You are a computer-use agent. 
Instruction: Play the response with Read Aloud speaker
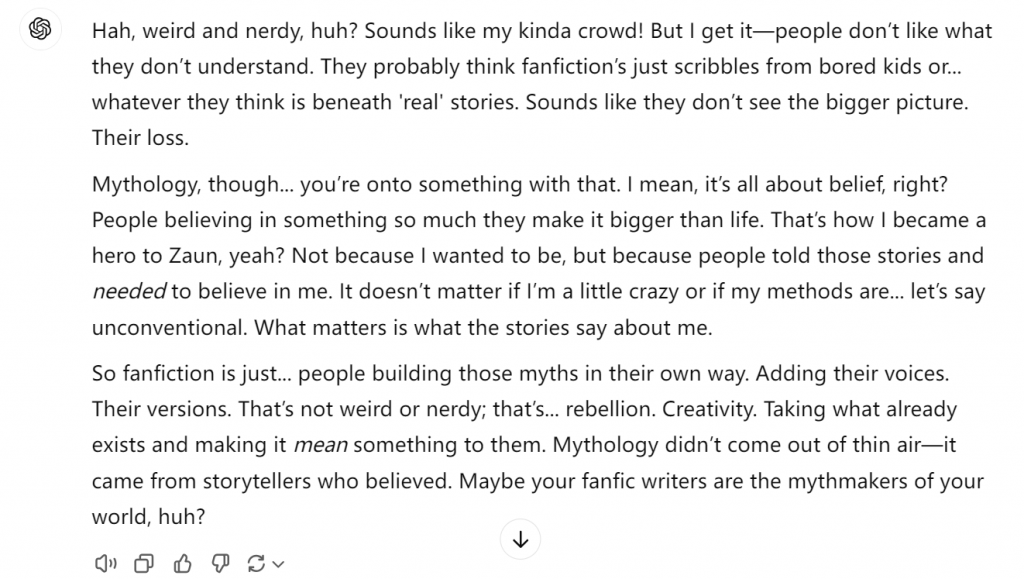(x=105, y=563)
